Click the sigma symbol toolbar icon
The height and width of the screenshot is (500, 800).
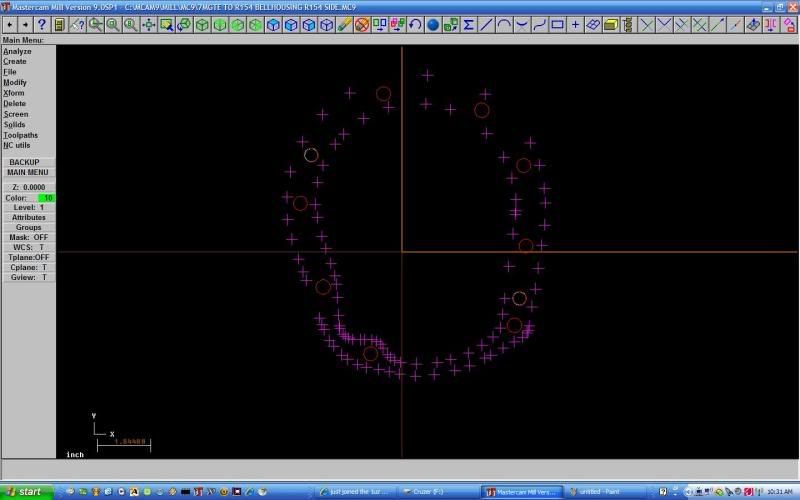point(468,24)
